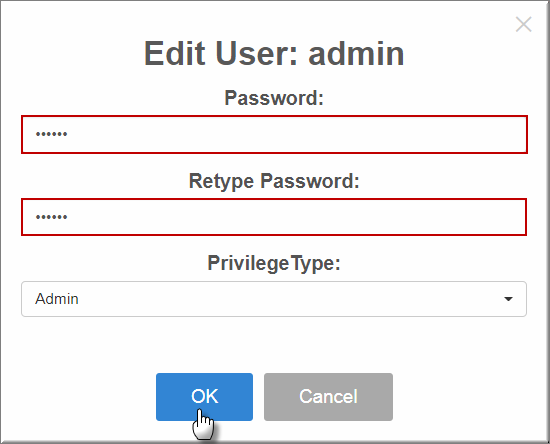Close the Edit User dialog with the X
The height and width of the screenshot is (444, 550).
pos(523,25)
